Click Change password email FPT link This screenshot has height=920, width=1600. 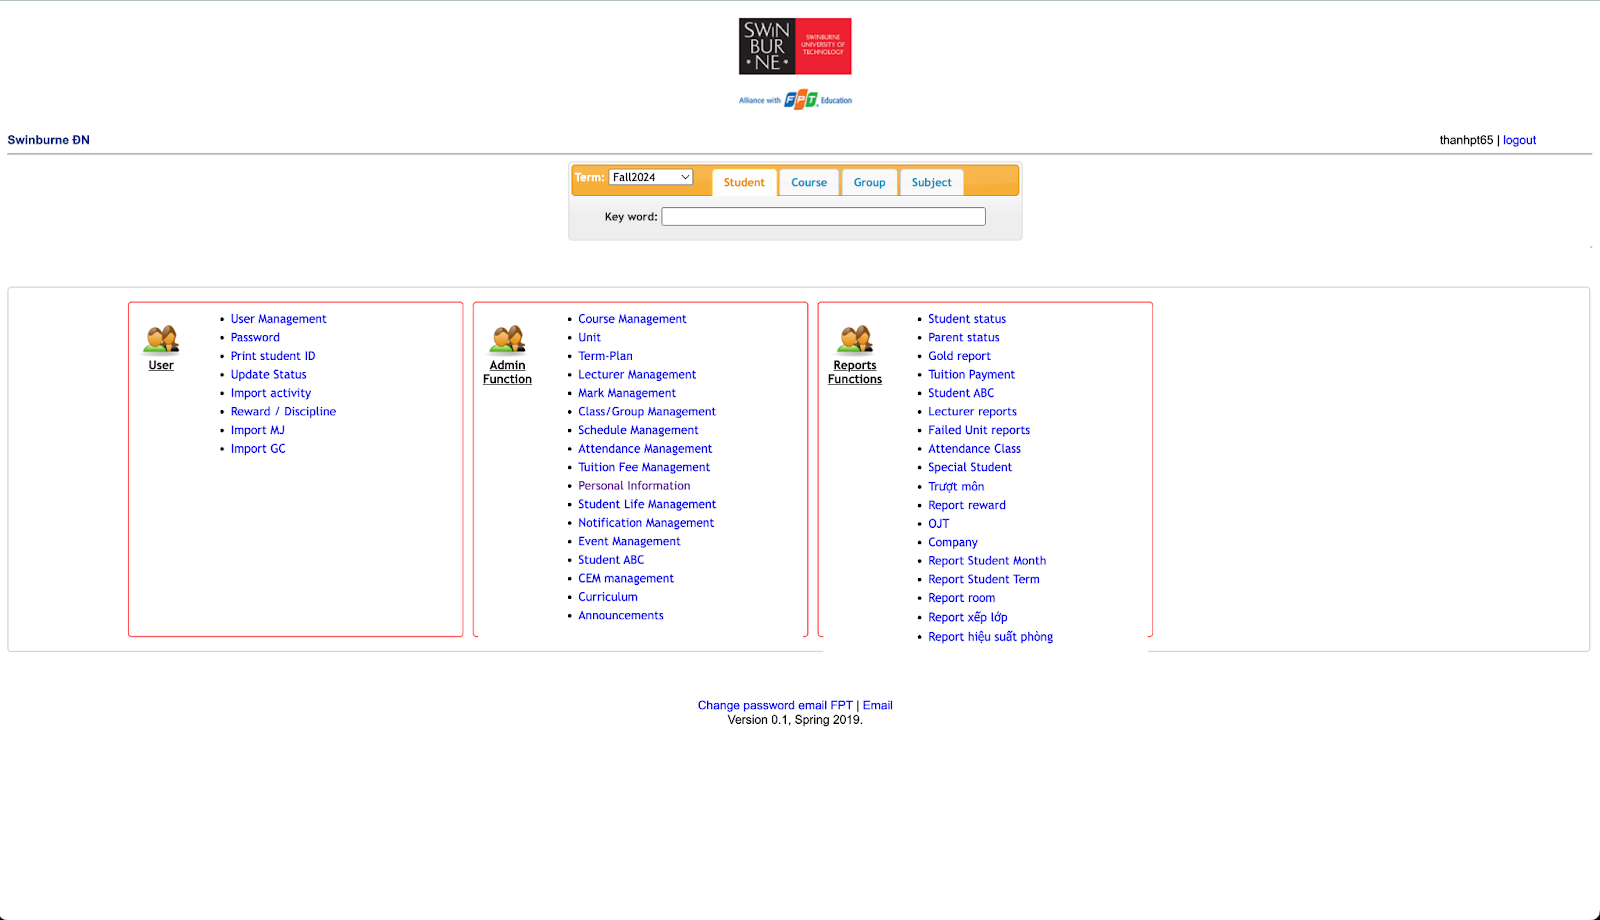point(775,705)
